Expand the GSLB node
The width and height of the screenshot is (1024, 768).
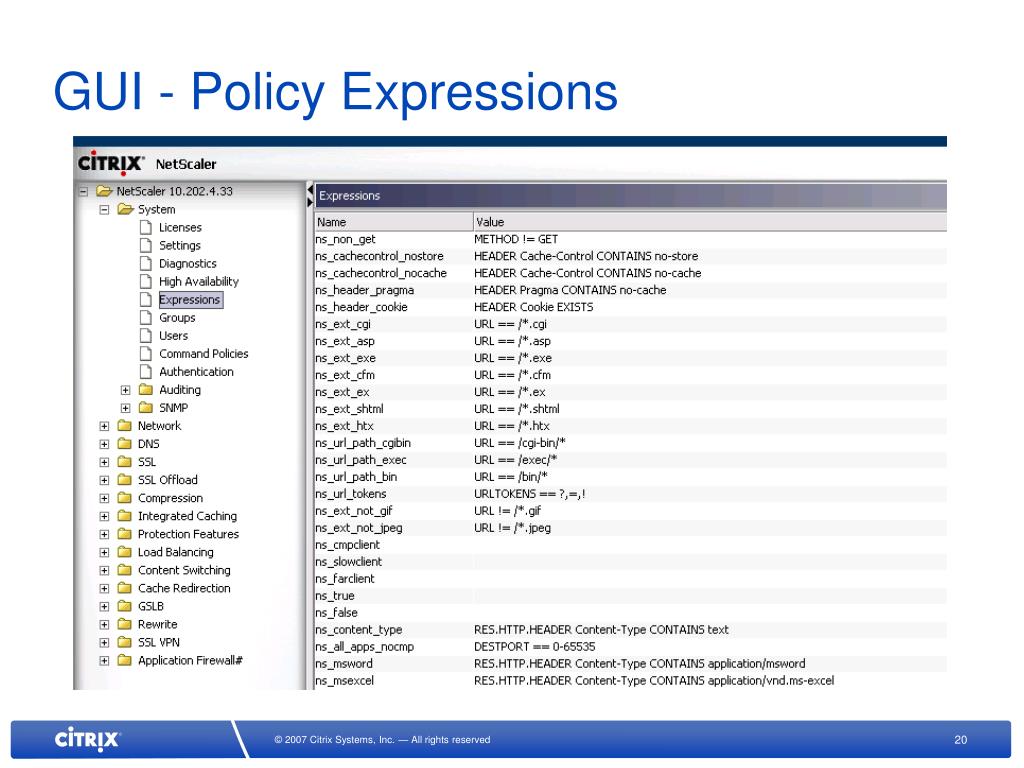coord(104,607)
